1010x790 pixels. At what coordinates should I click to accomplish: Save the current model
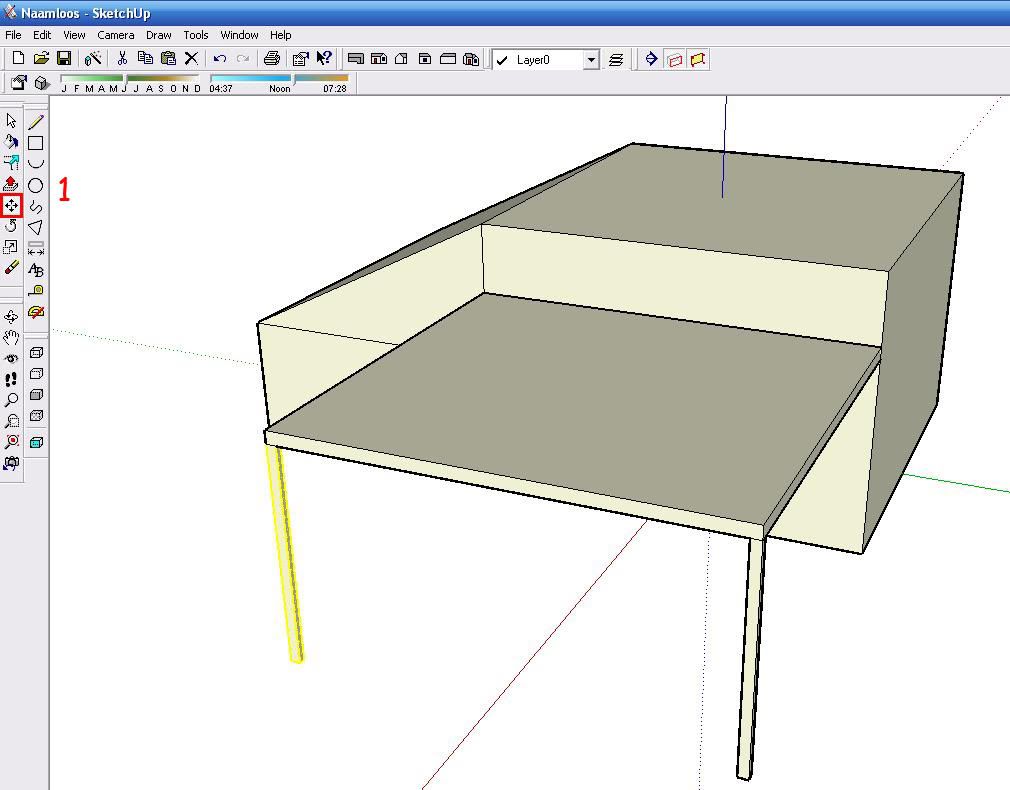tap(64, 59)
